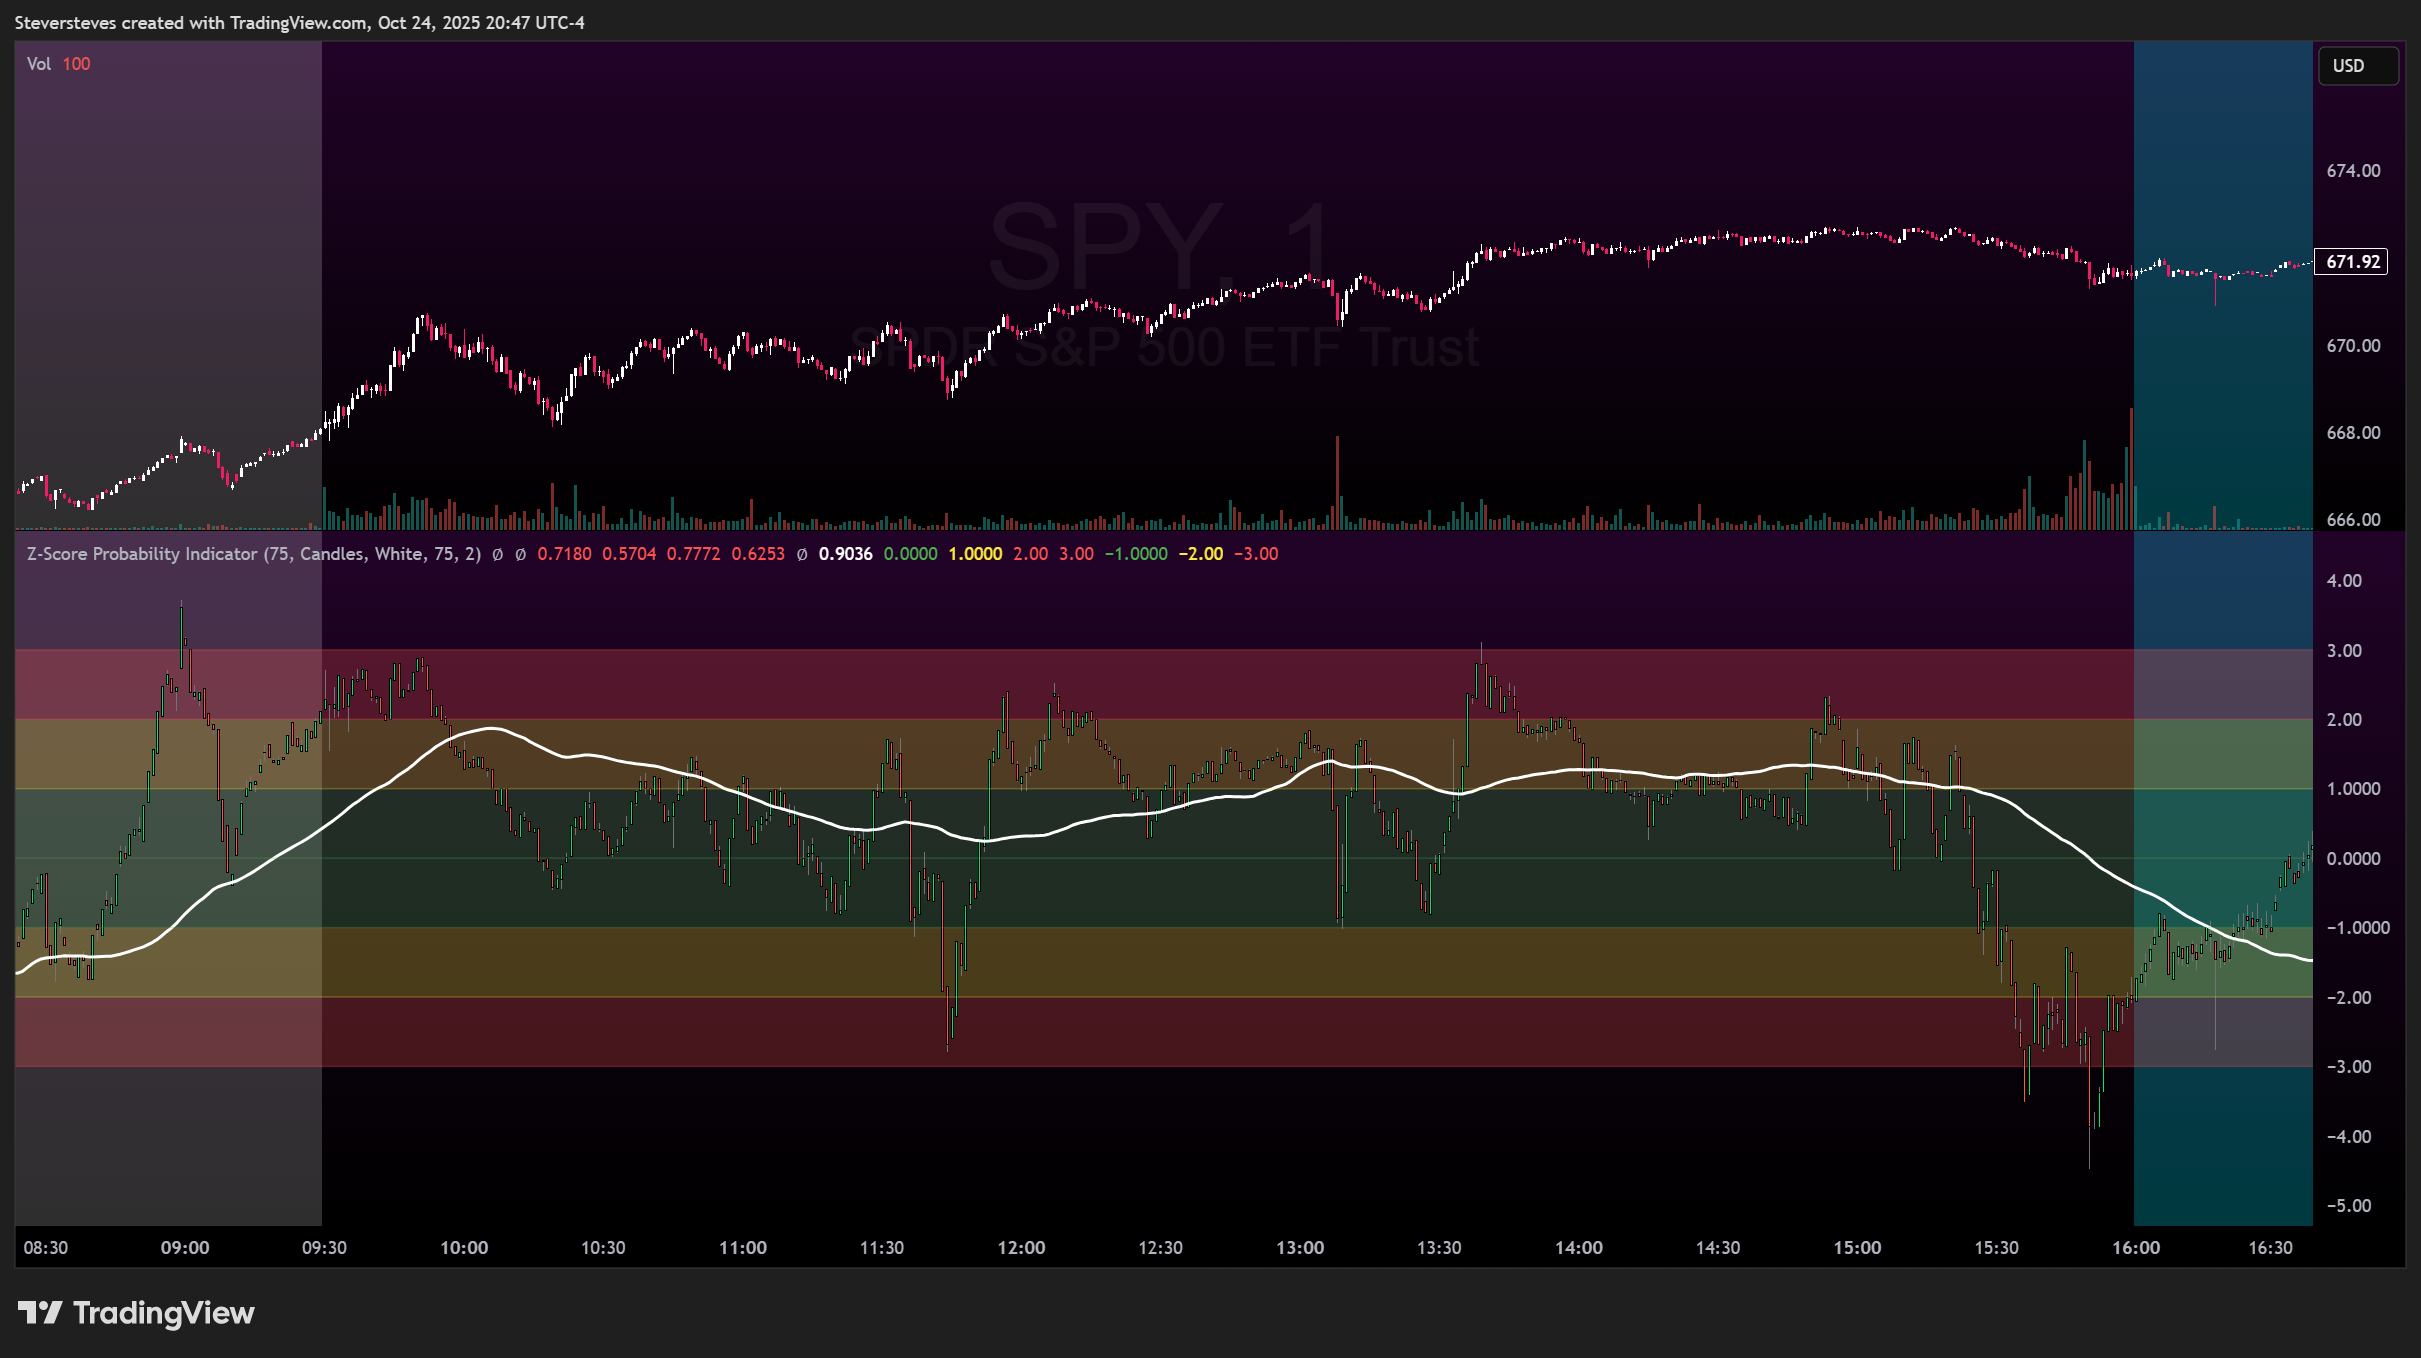Click the 16:30 time axis label
The image size is (2421, 1358).
[x=2270, y=1248]
